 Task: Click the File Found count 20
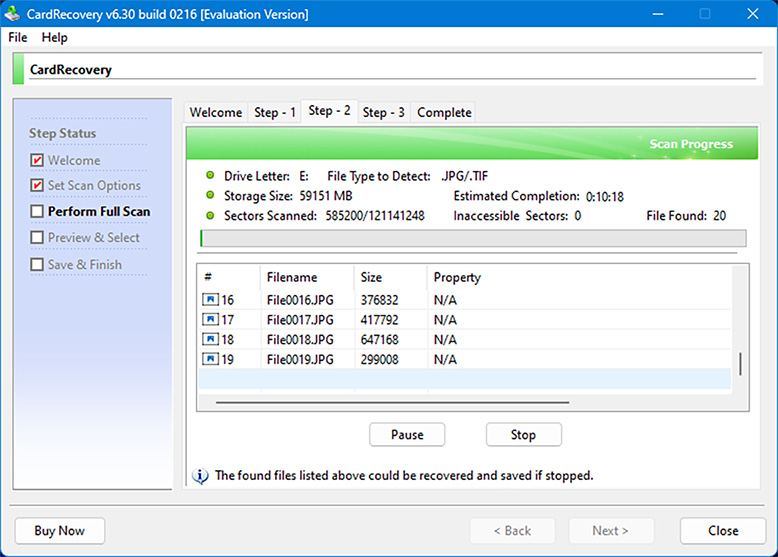pyautogui.click(x=719, y=216)
